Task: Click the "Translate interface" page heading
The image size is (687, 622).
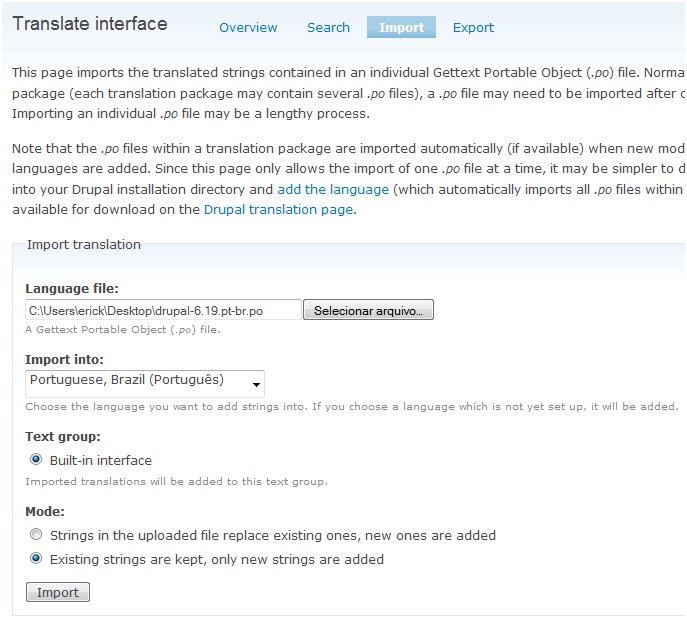Action: click(90, 23)
